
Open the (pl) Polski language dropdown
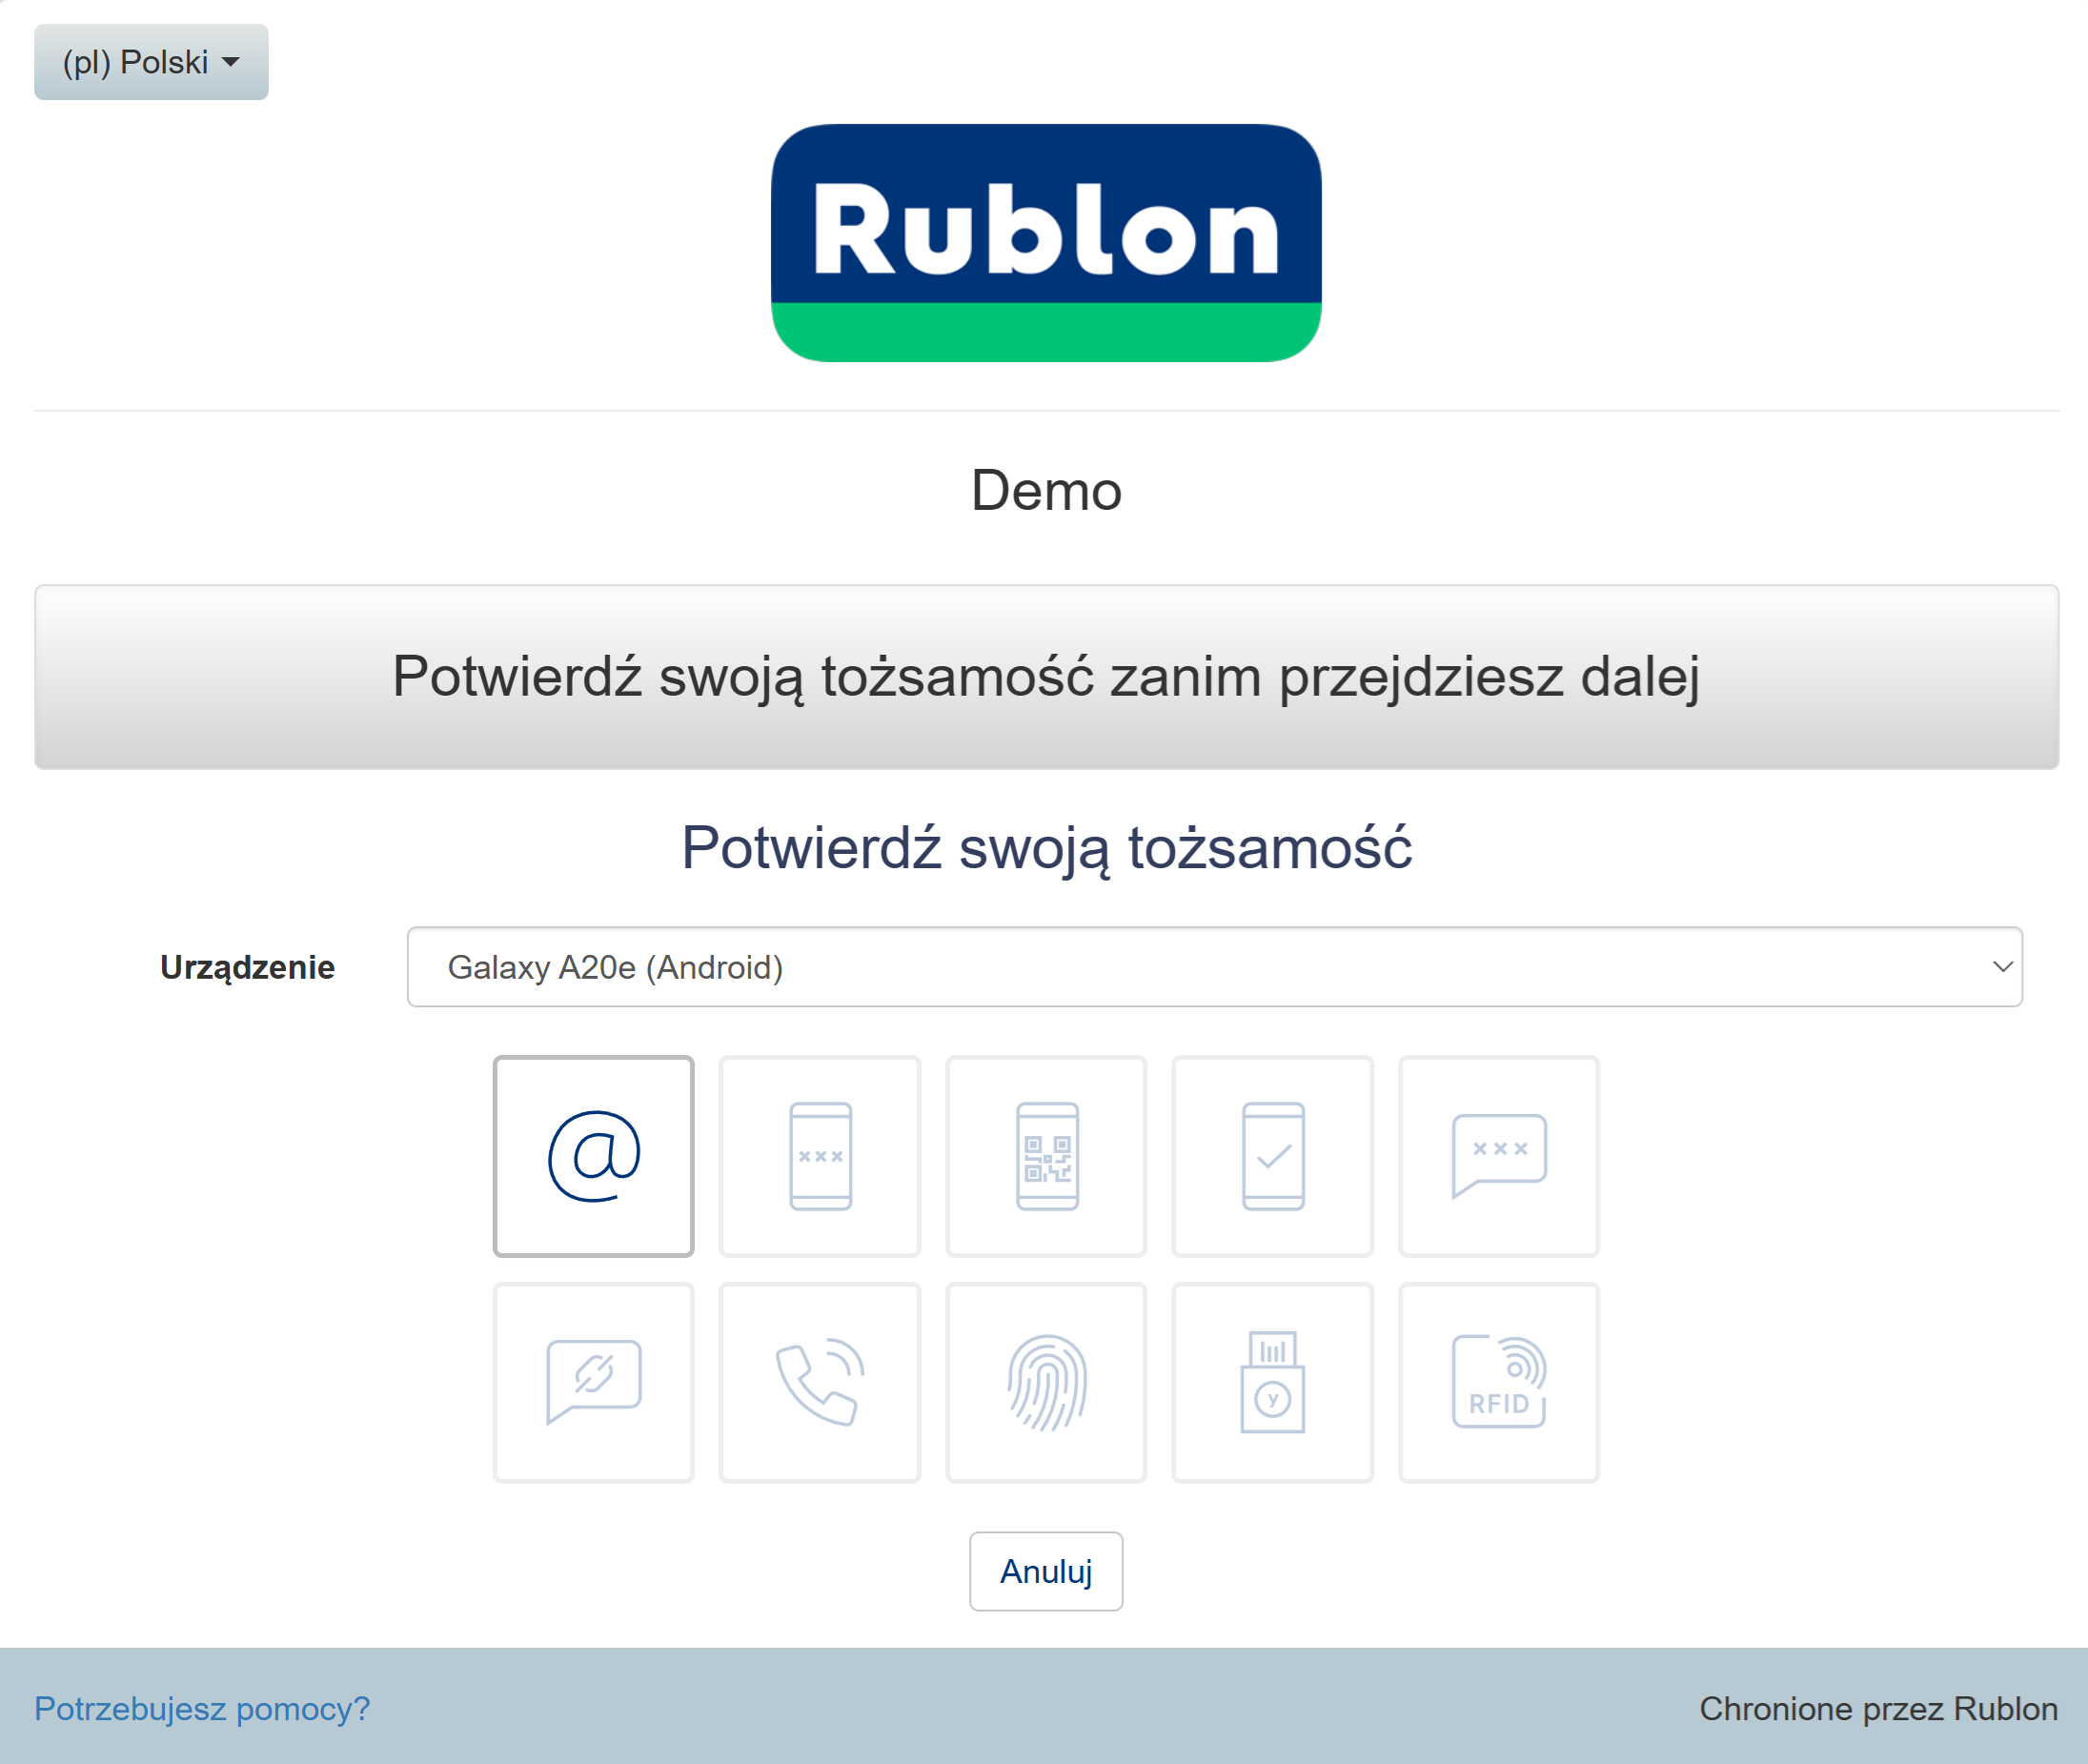tap(151, 62)
